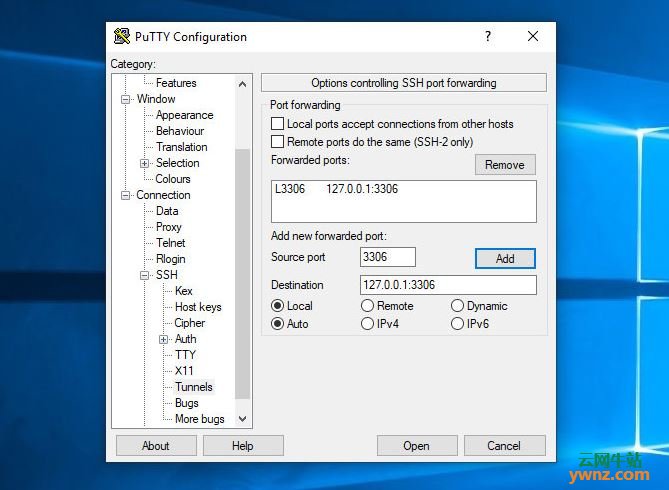Close the PuTTY Configuration dialog
Screen dimensions: 669x490
coord(533,36)
